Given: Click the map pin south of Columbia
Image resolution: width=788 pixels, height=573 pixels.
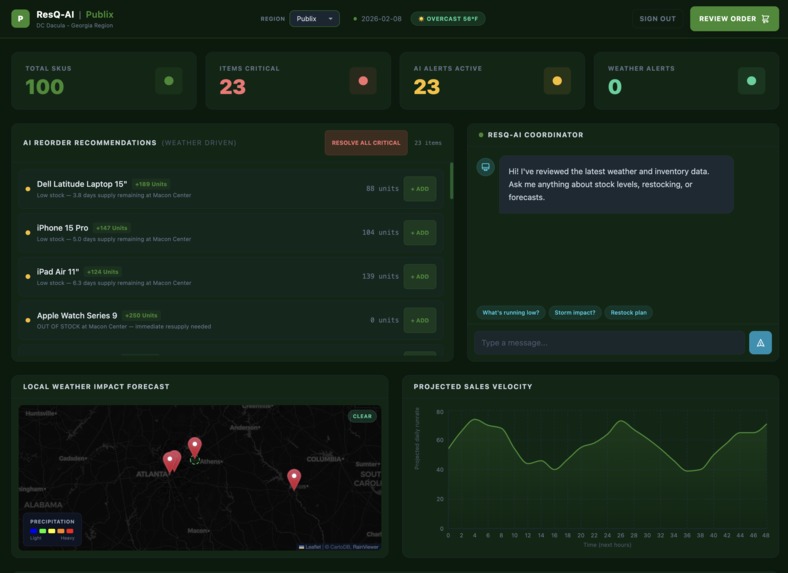Looking at the screenshot, I should pyautogui.click(x=294, y=479).
